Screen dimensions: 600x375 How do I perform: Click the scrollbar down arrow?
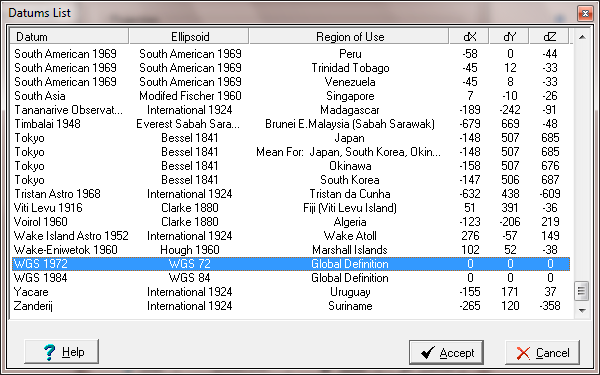point(582,310)
